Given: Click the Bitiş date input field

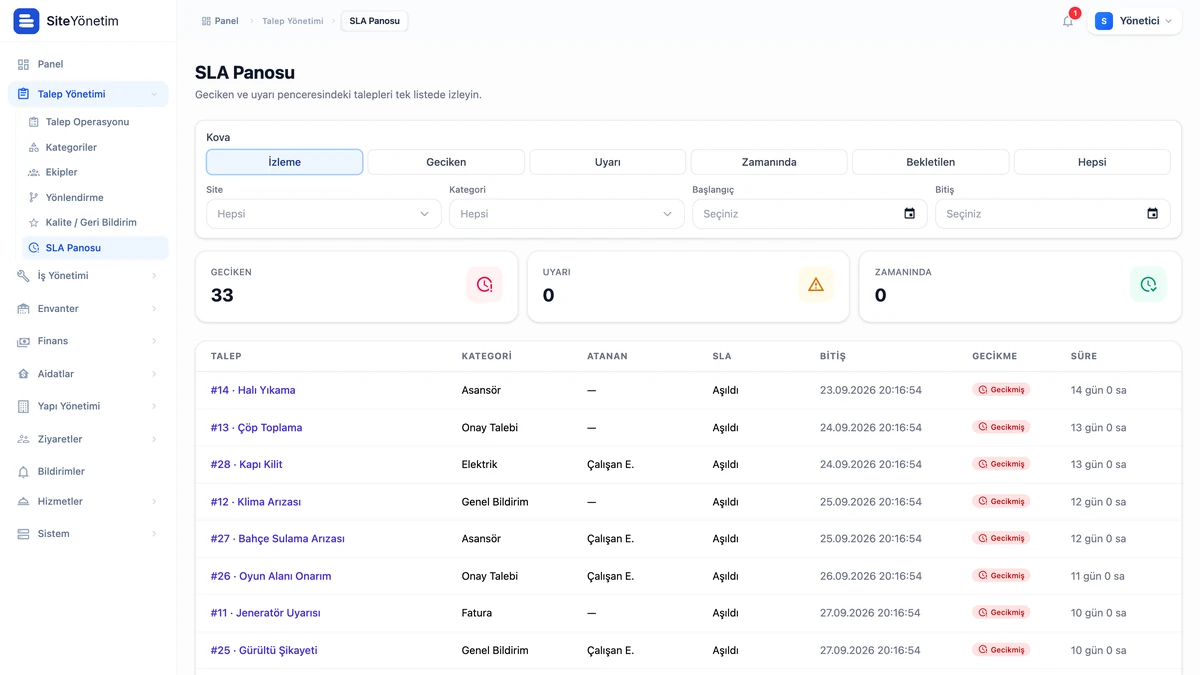Looking at the screenshot, I should [x=1053, y=214].
